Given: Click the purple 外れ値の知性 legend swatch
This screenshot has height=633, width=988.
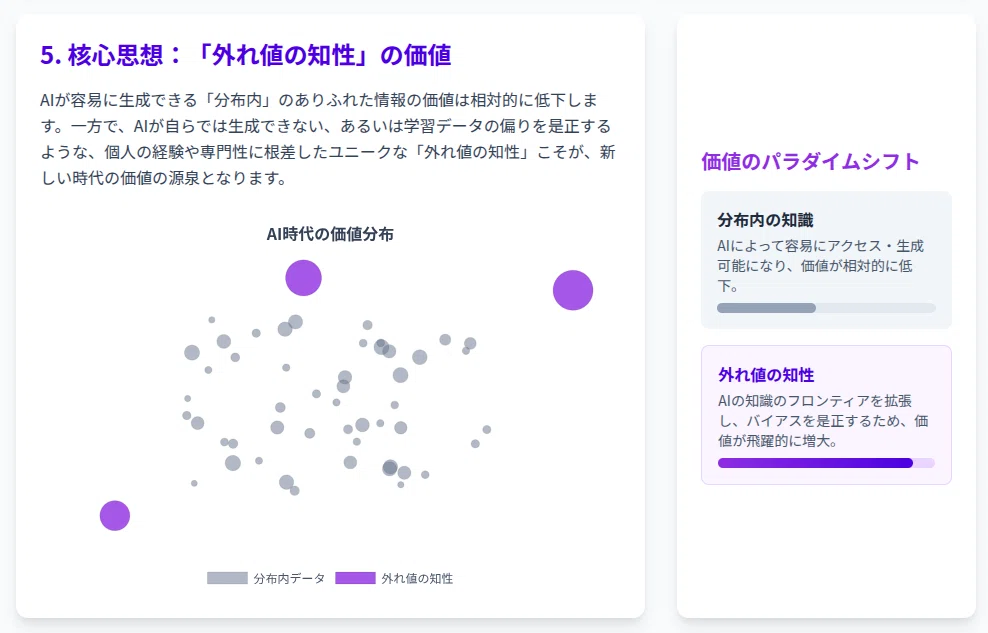Looking at the screenshot, I should (x=355, y=578).
